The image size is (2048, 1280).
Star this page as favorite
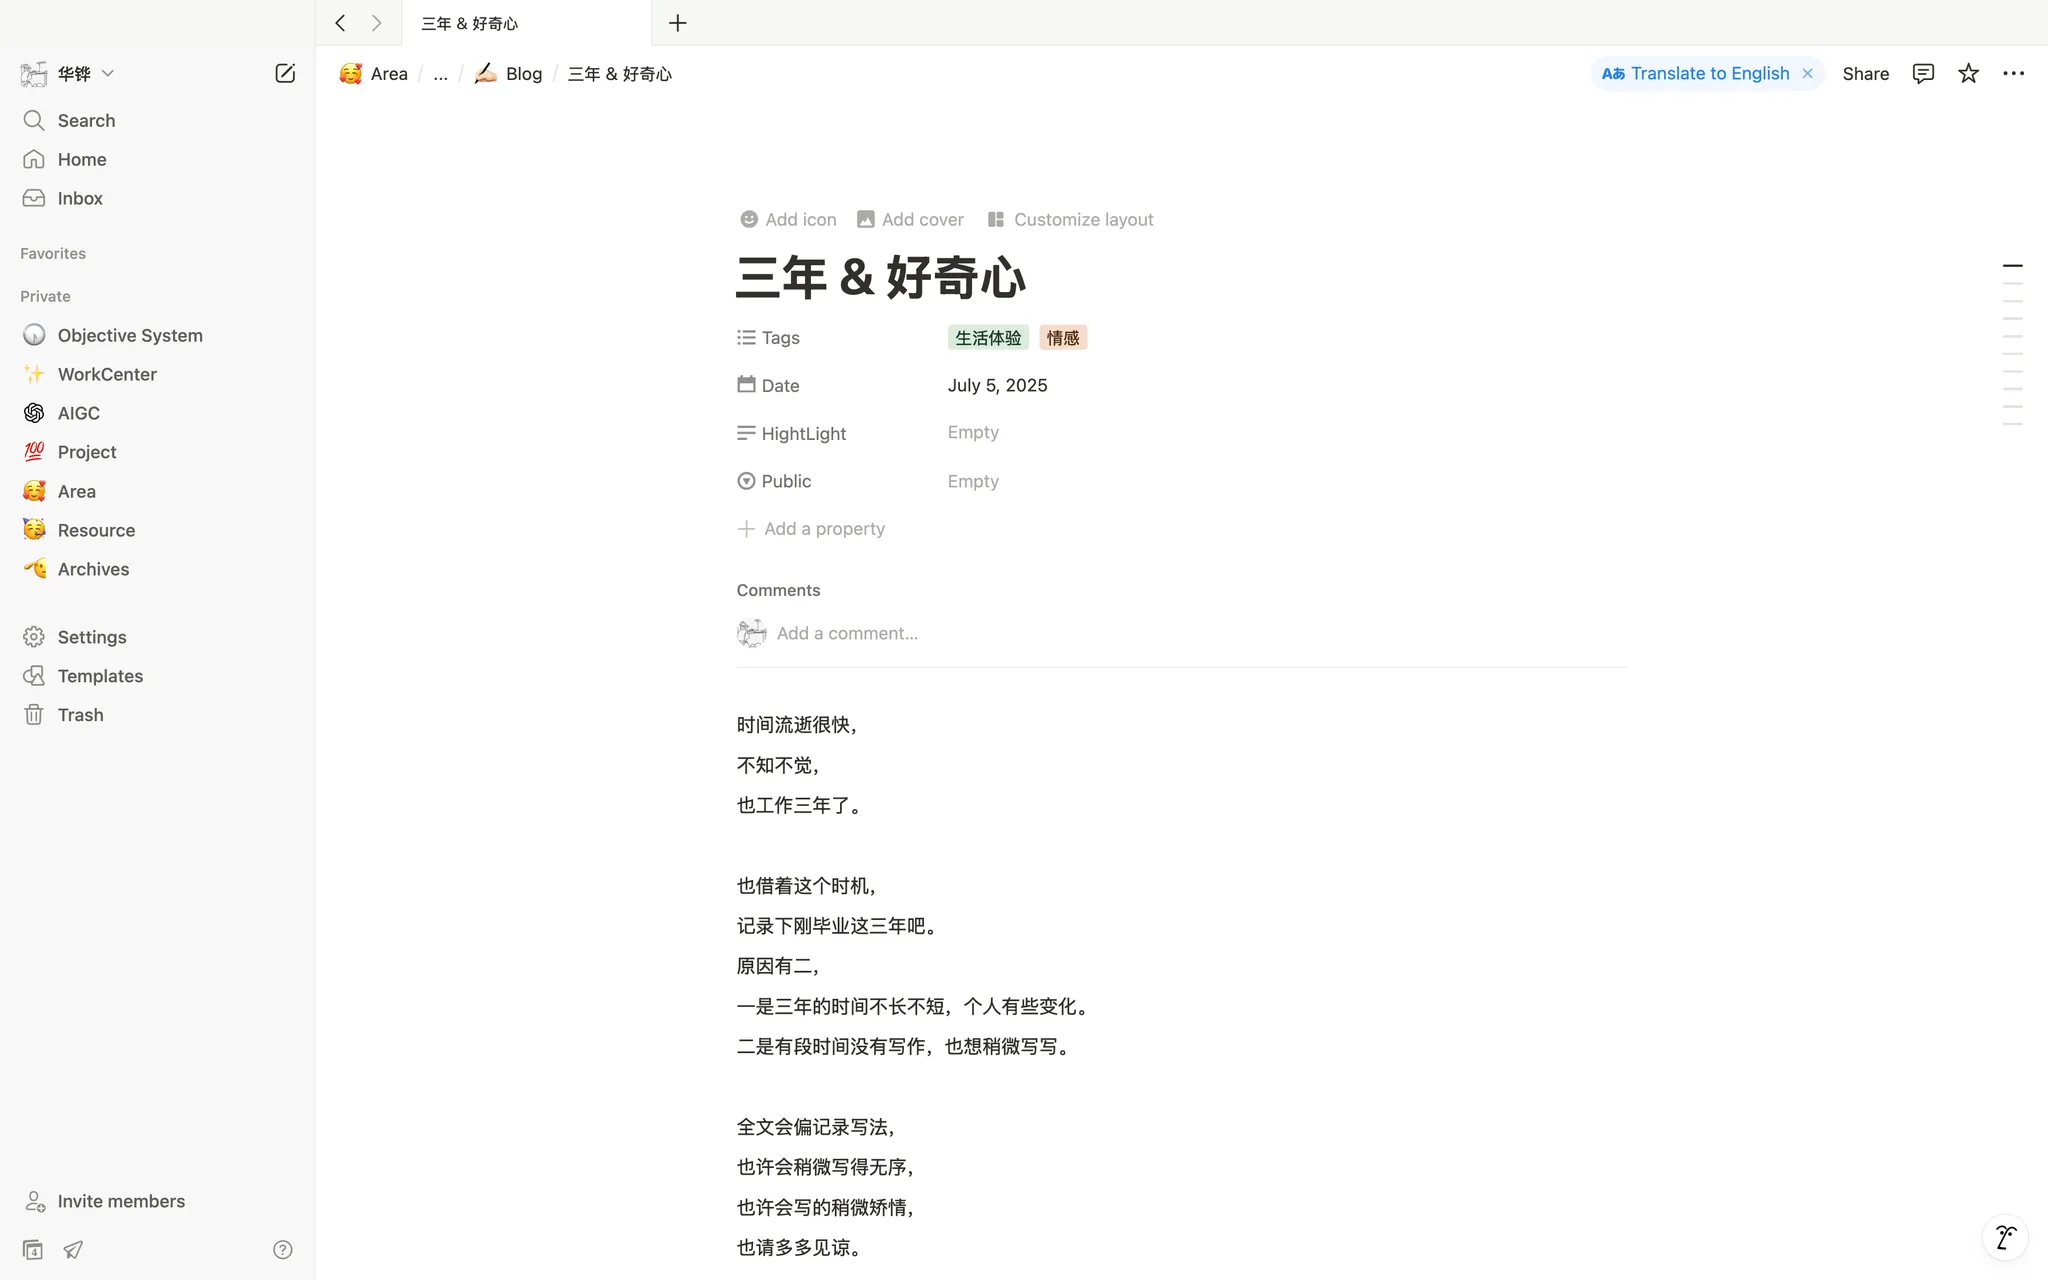[1968, 73]
